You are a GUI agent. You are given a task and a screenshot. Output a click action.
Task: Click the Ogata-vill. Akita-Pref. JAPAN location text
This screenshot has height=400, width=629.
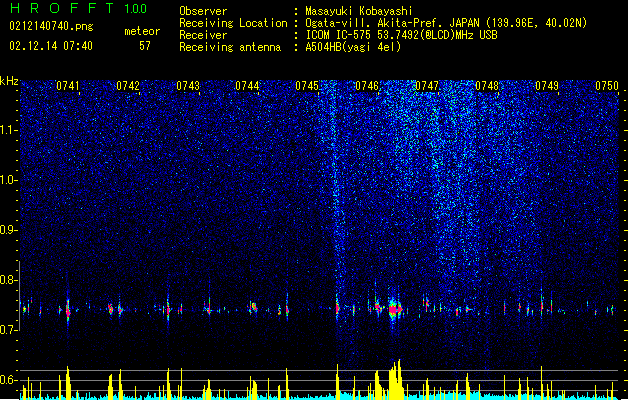tap(446, 23)
